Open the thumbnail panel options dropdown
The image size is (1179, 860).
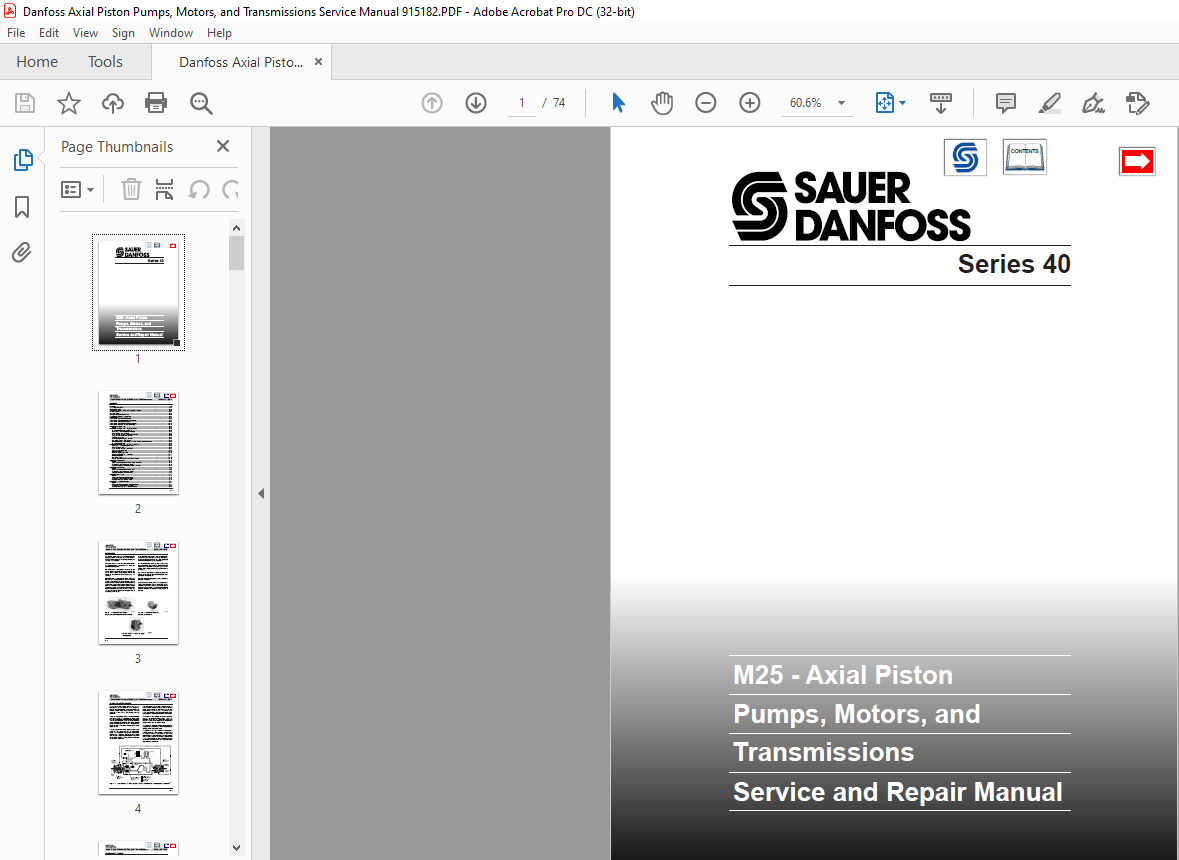77,189
